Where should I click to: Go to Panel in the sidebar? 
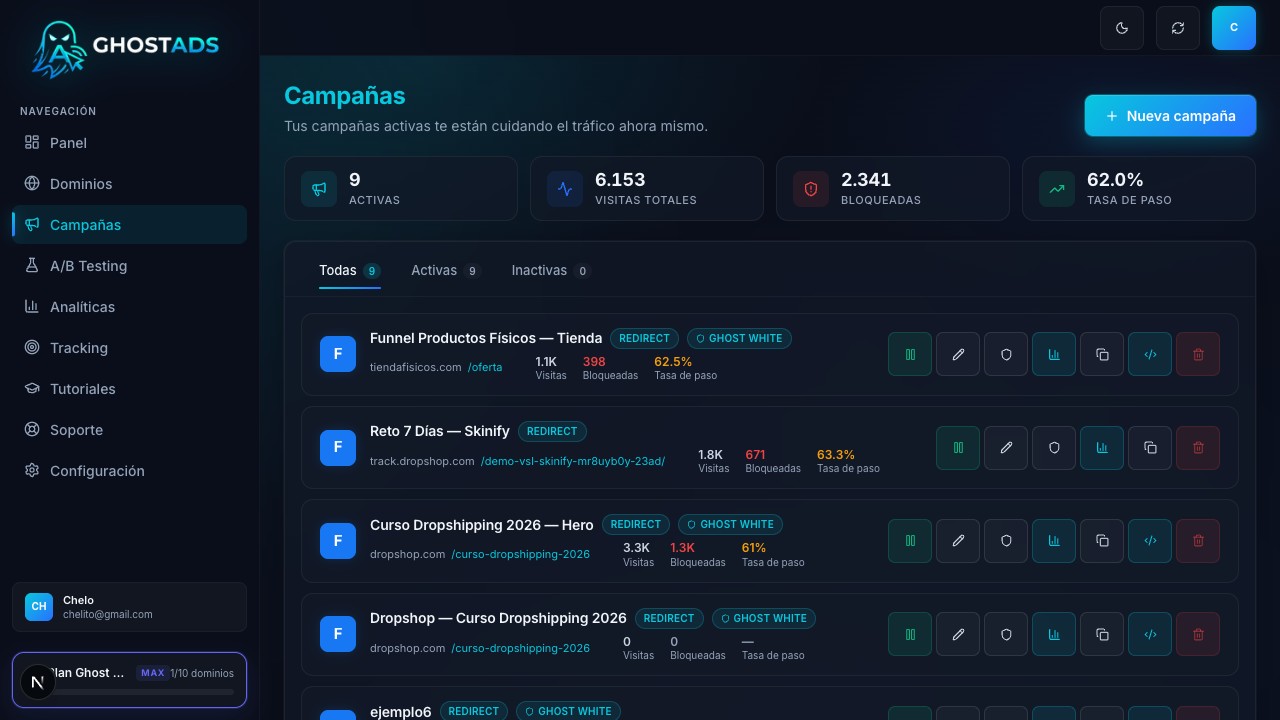tap(129, 143)
